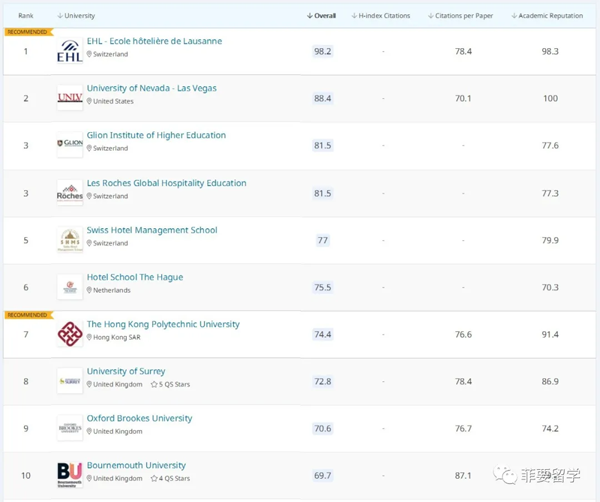The image size is (600, 502).
Task: Click the Recommended badge above EHL row
Action: click(28, 32)
